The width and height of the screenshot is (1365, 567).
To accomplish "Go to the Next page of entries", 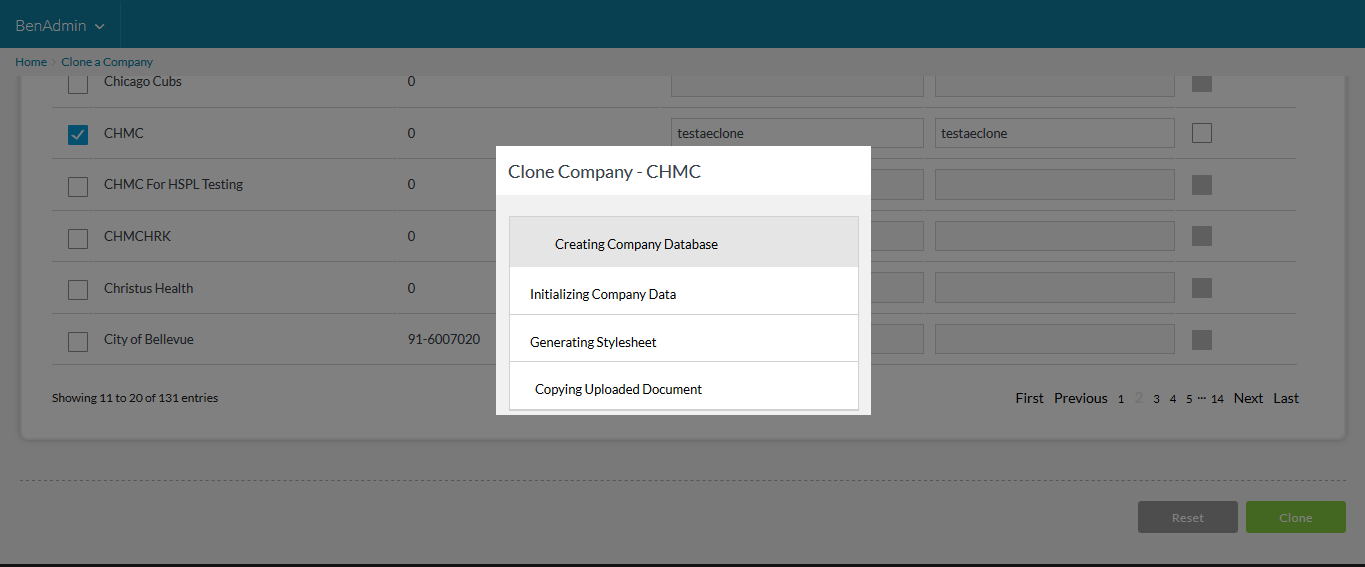I will point(1248,398).
